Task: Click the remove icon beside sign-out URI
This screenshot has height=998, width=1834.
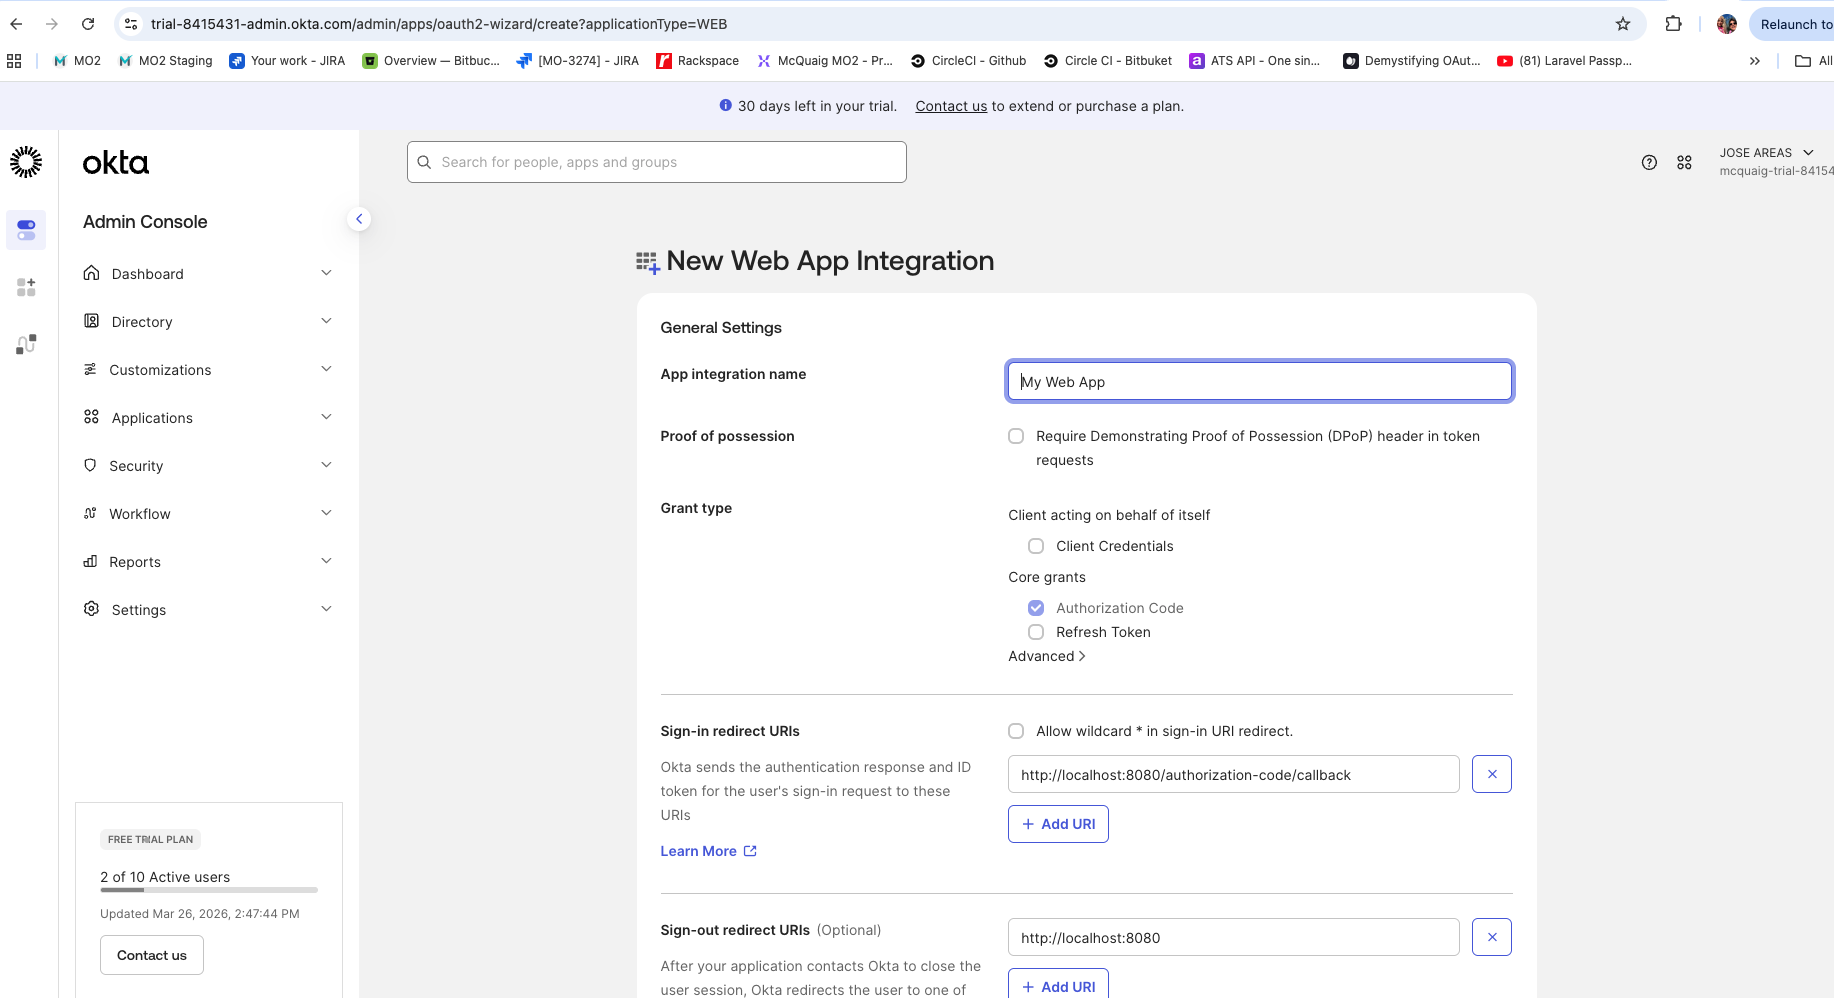Action: tap(1491, 937)
